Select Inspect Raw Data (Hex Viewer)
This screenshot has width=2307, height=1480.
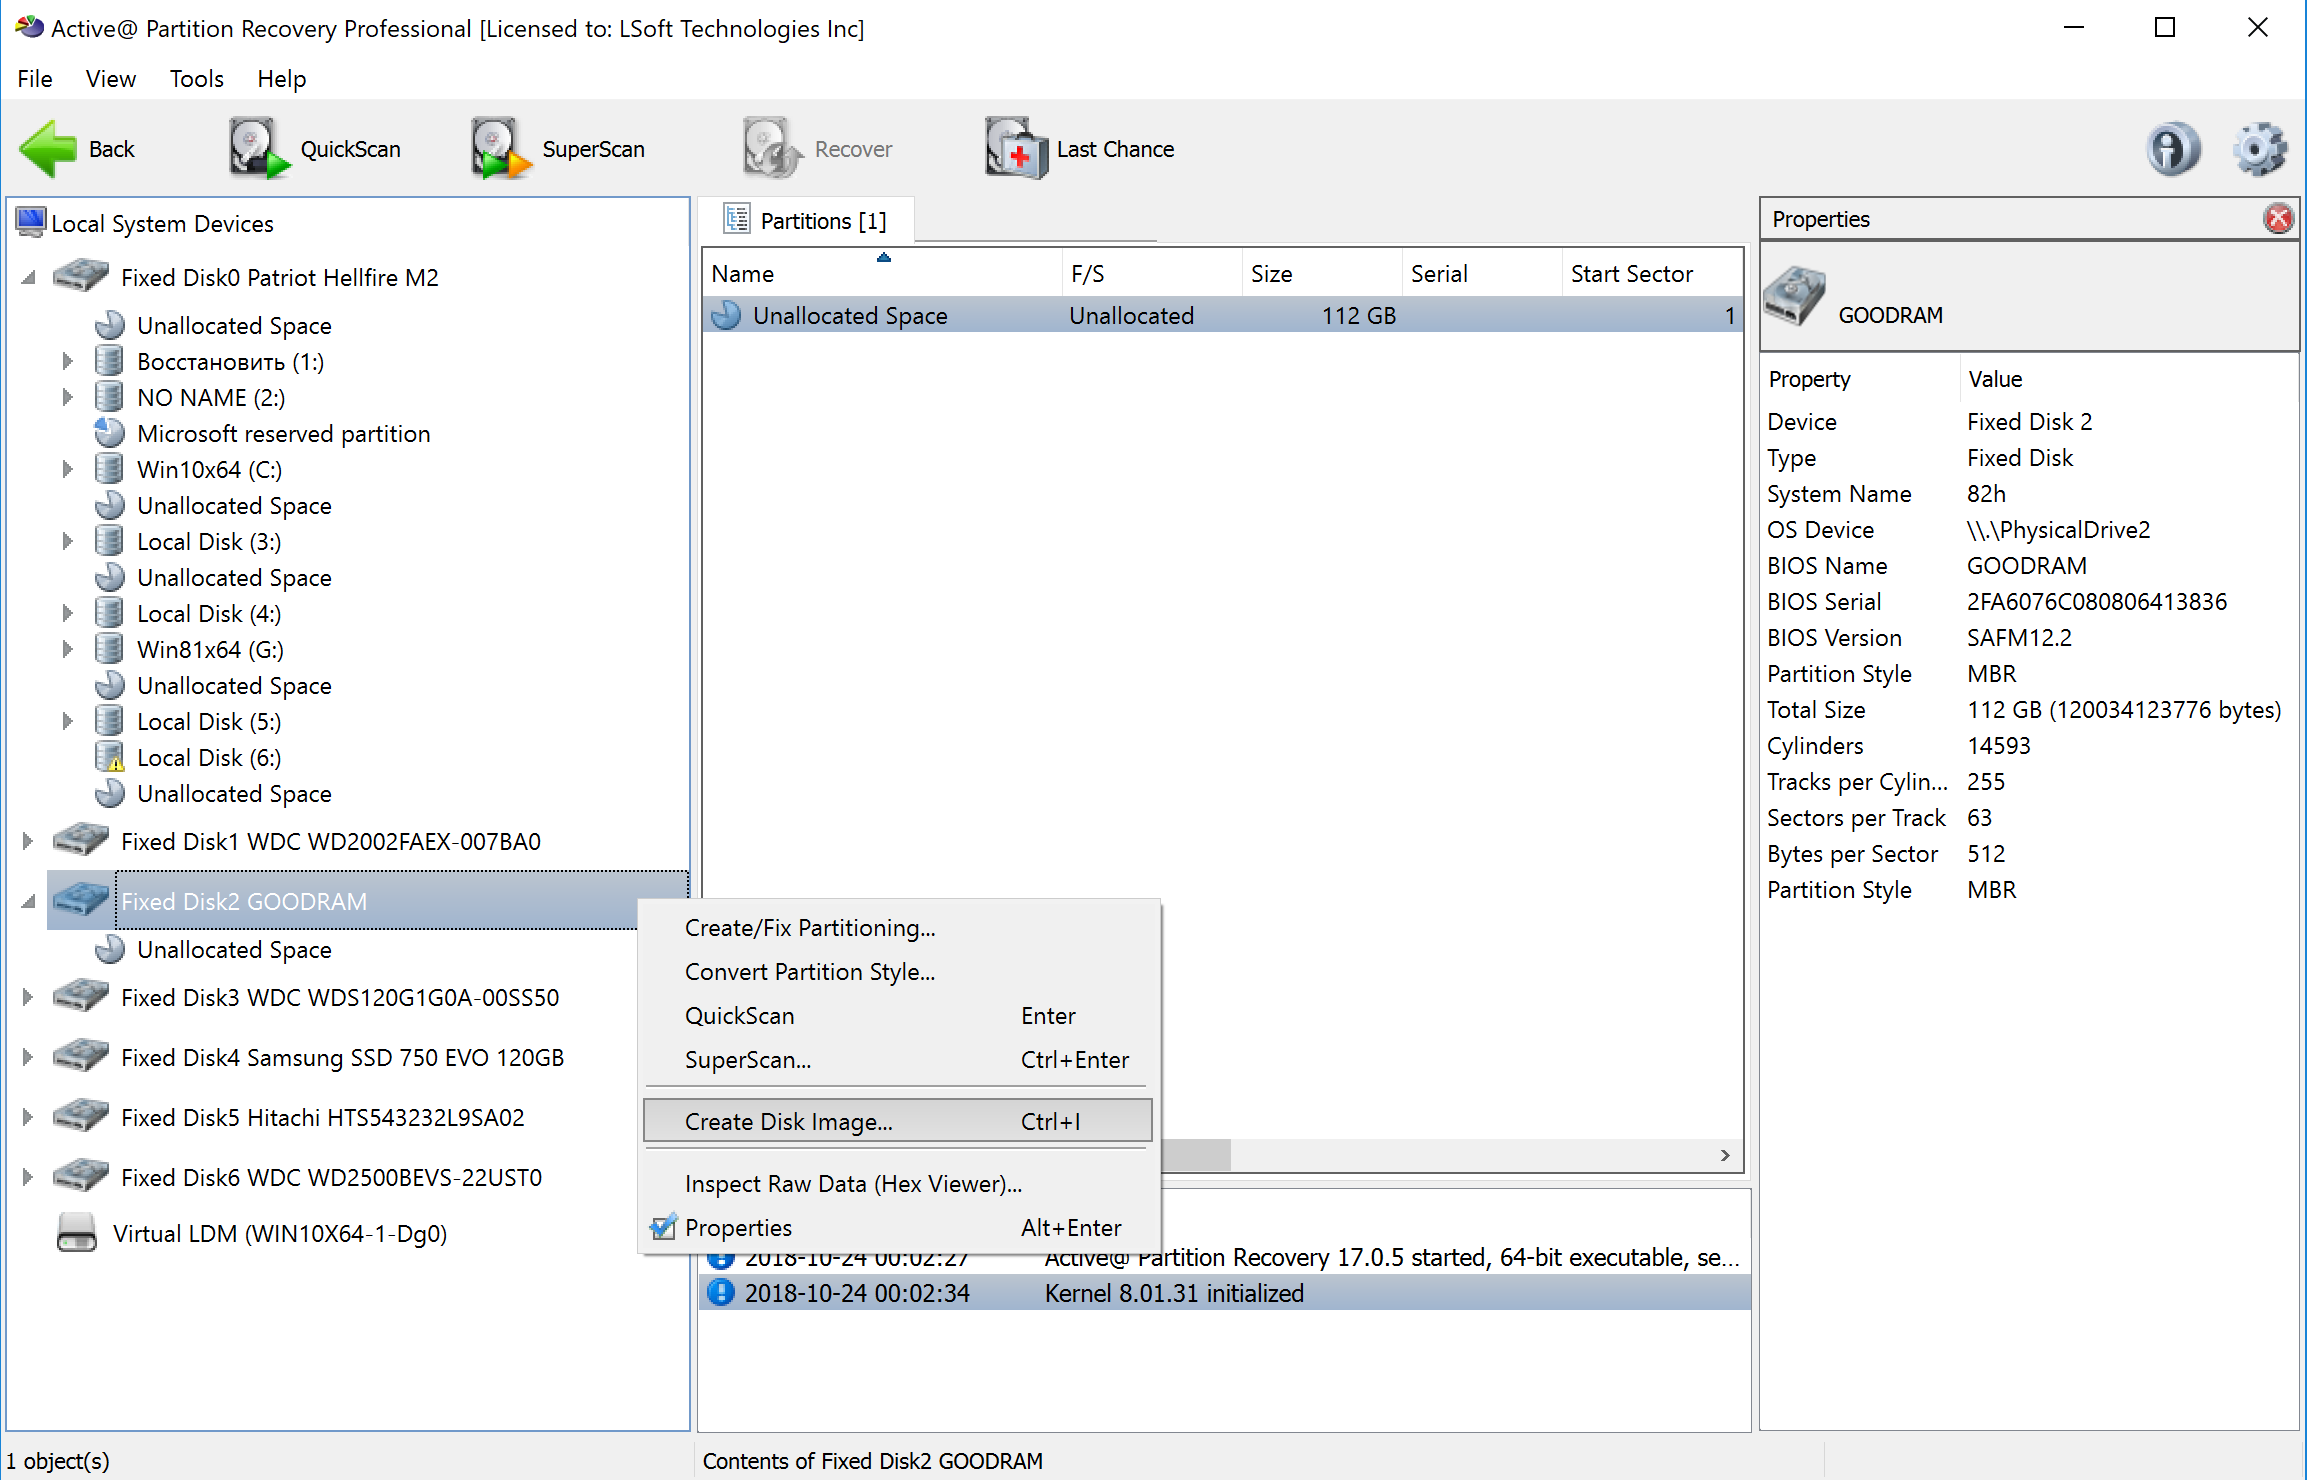pos(852,1183)
